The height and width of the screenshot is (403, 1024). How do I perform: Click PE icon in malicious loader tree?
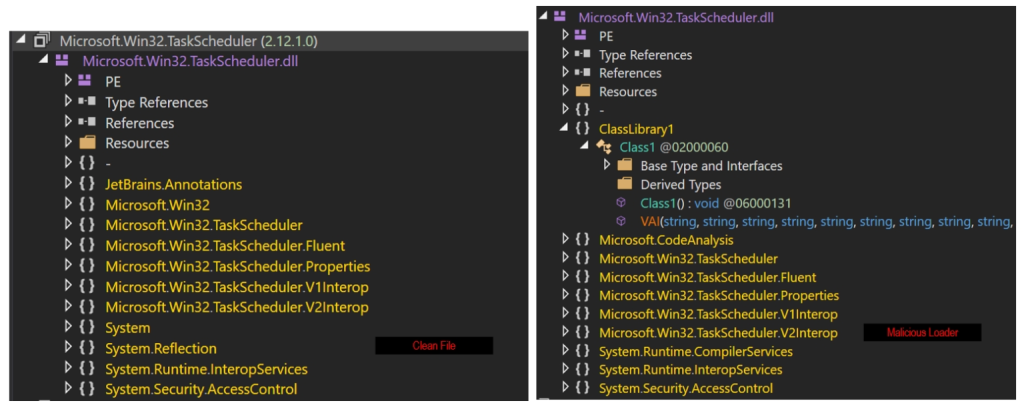(581, 35)
